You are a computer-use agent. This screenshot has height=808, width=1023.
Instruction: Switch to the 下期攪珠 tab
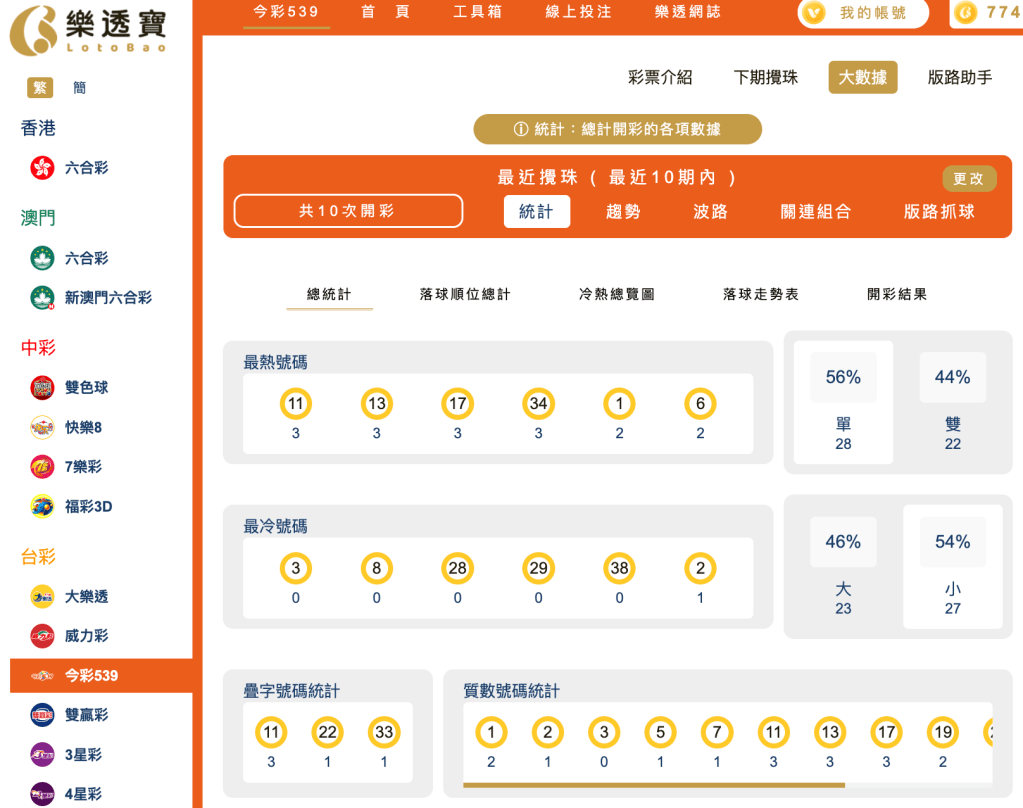[767, 78]
